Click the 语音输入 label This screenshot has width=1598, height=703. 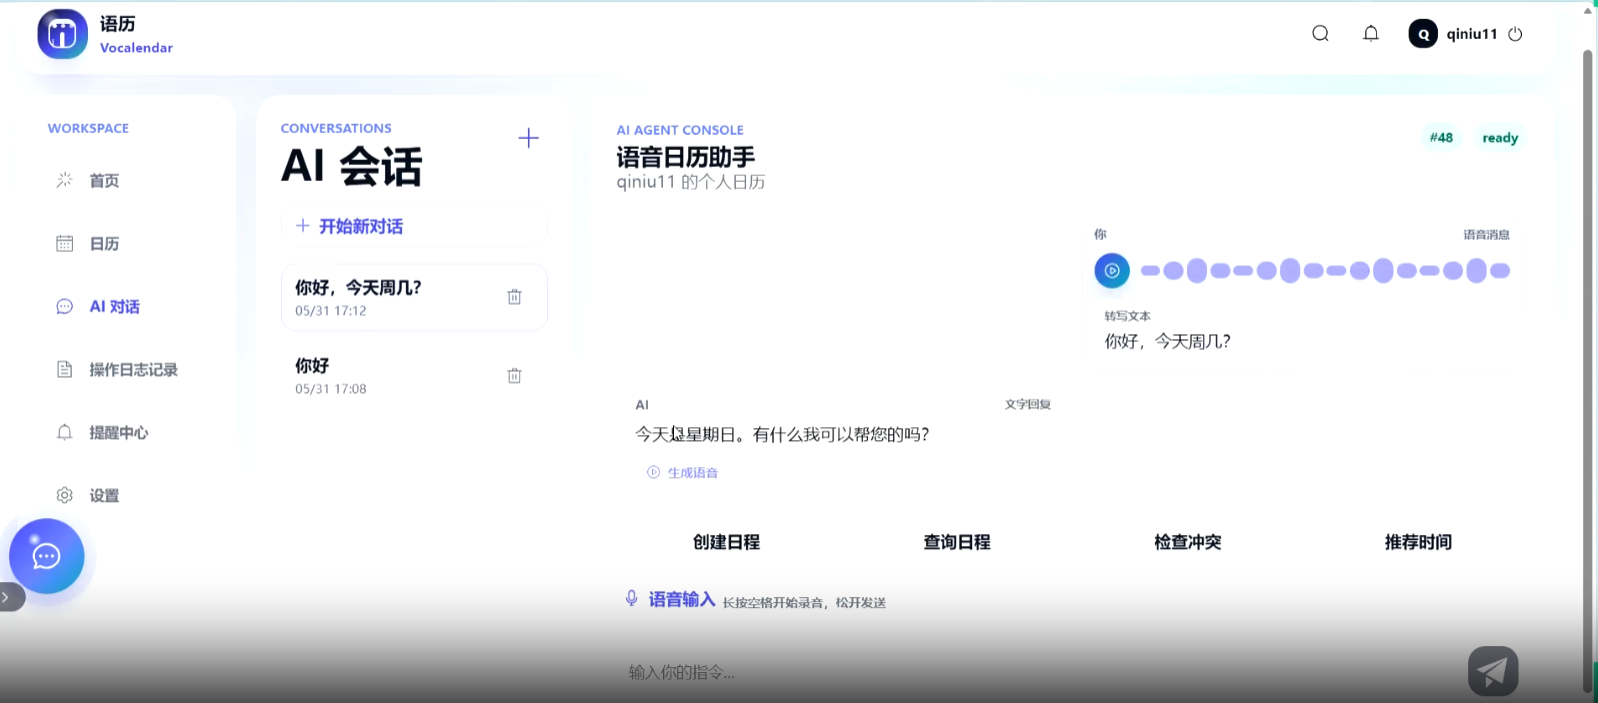(682, 599)
